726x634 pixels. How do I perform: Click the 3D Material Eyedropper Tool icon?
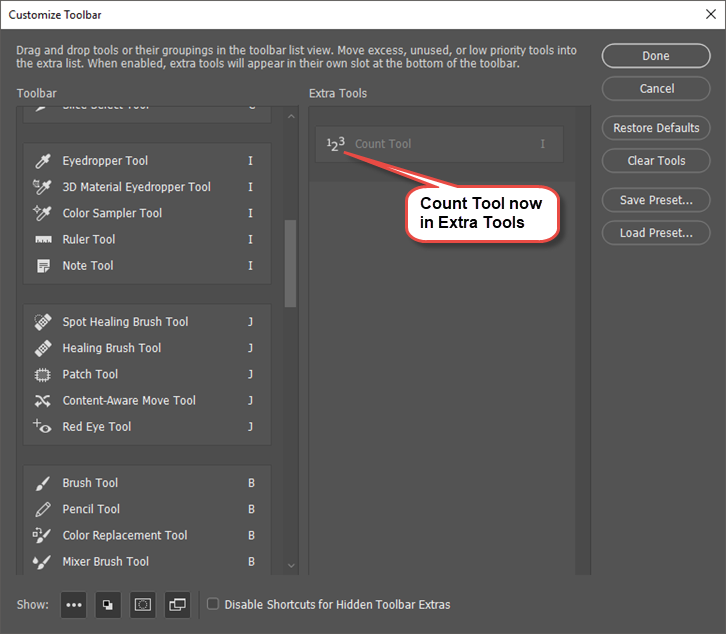click(x=42, y=187)
